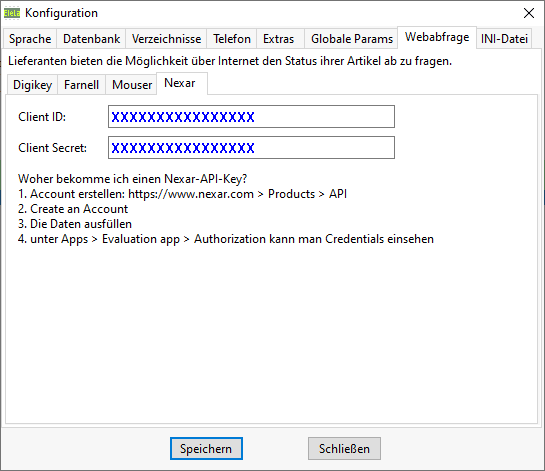Show the Globale Params tab
Viewport: 545px width, 471px height.
click(352, 39)
